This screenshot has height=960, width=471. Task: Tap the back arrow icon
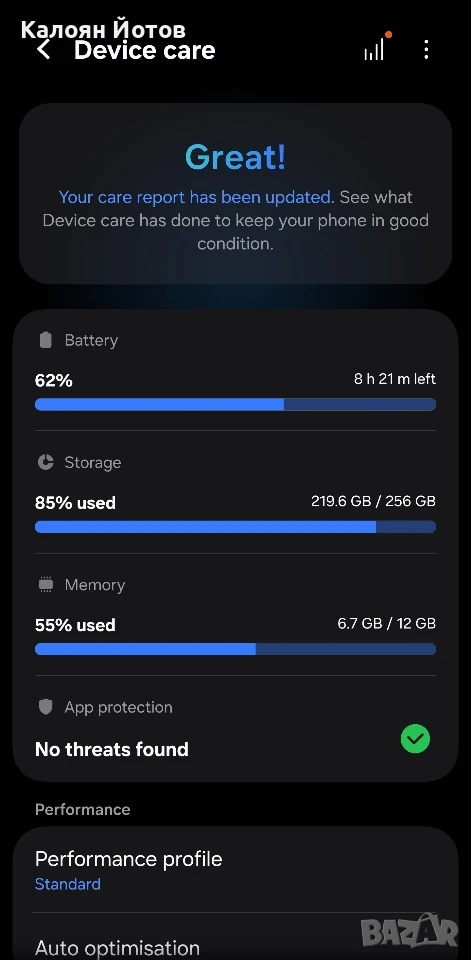point(43,50)
